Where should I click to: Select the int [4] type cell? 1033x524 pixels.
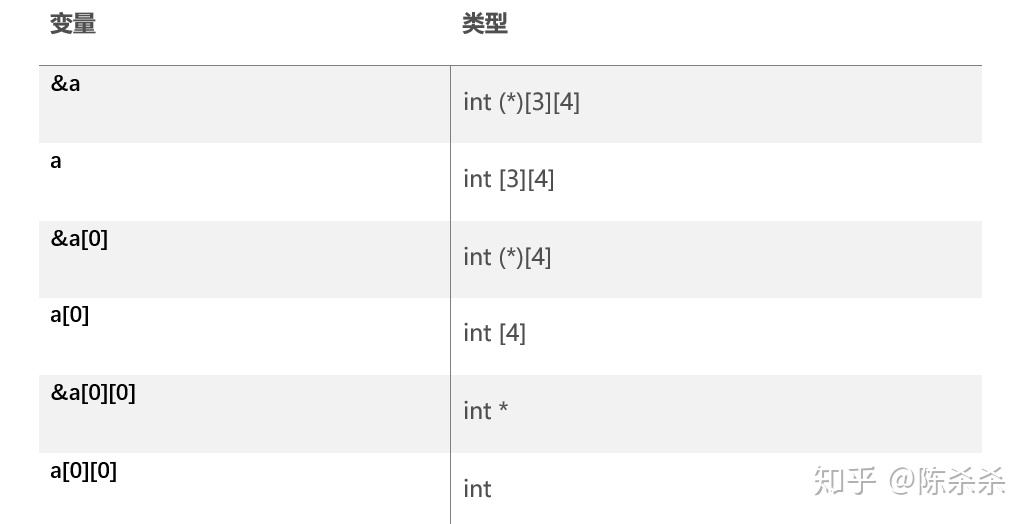[494, 333]
